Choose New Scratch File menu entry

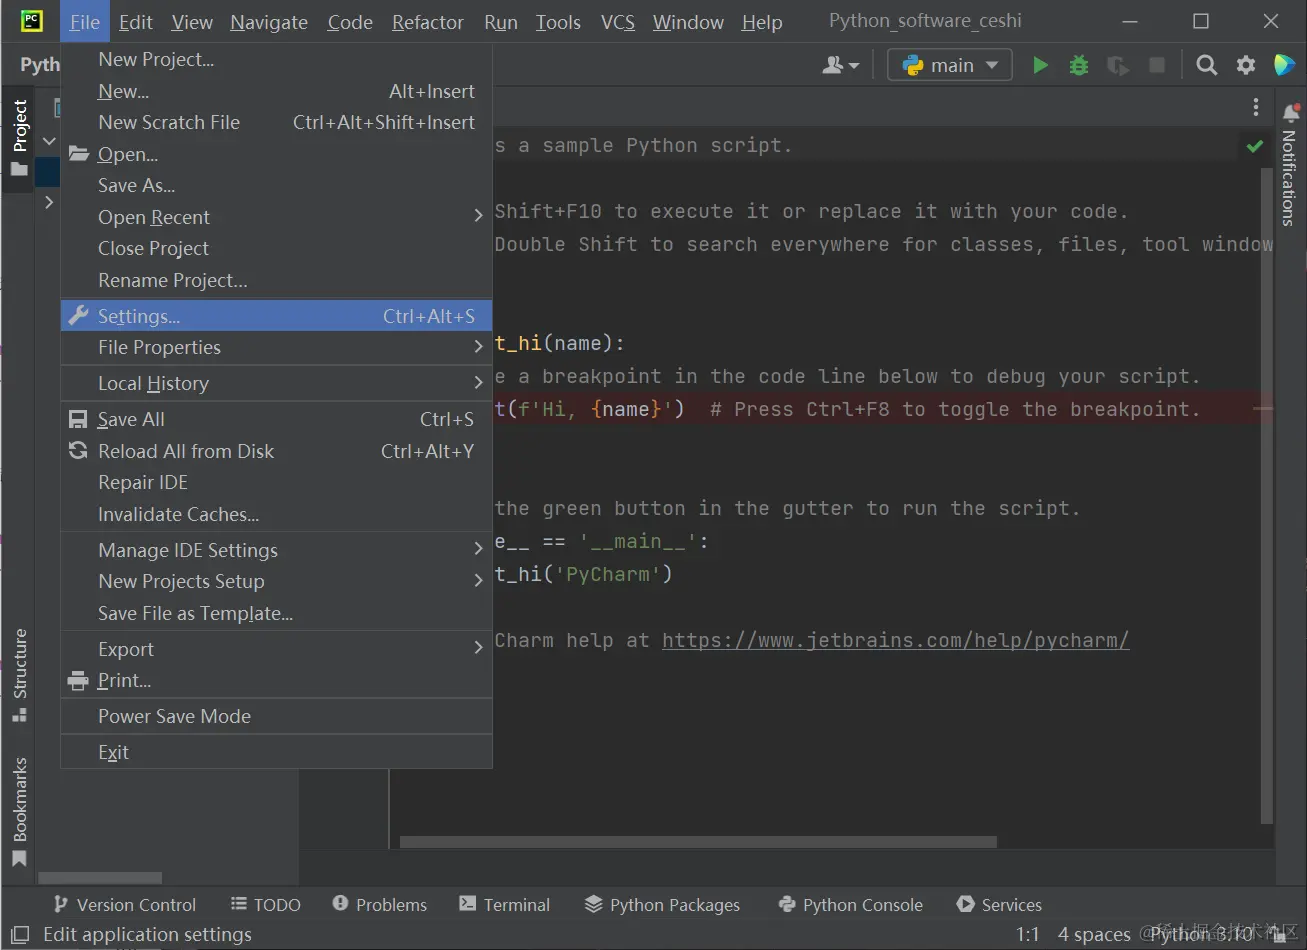pos(277,122)
